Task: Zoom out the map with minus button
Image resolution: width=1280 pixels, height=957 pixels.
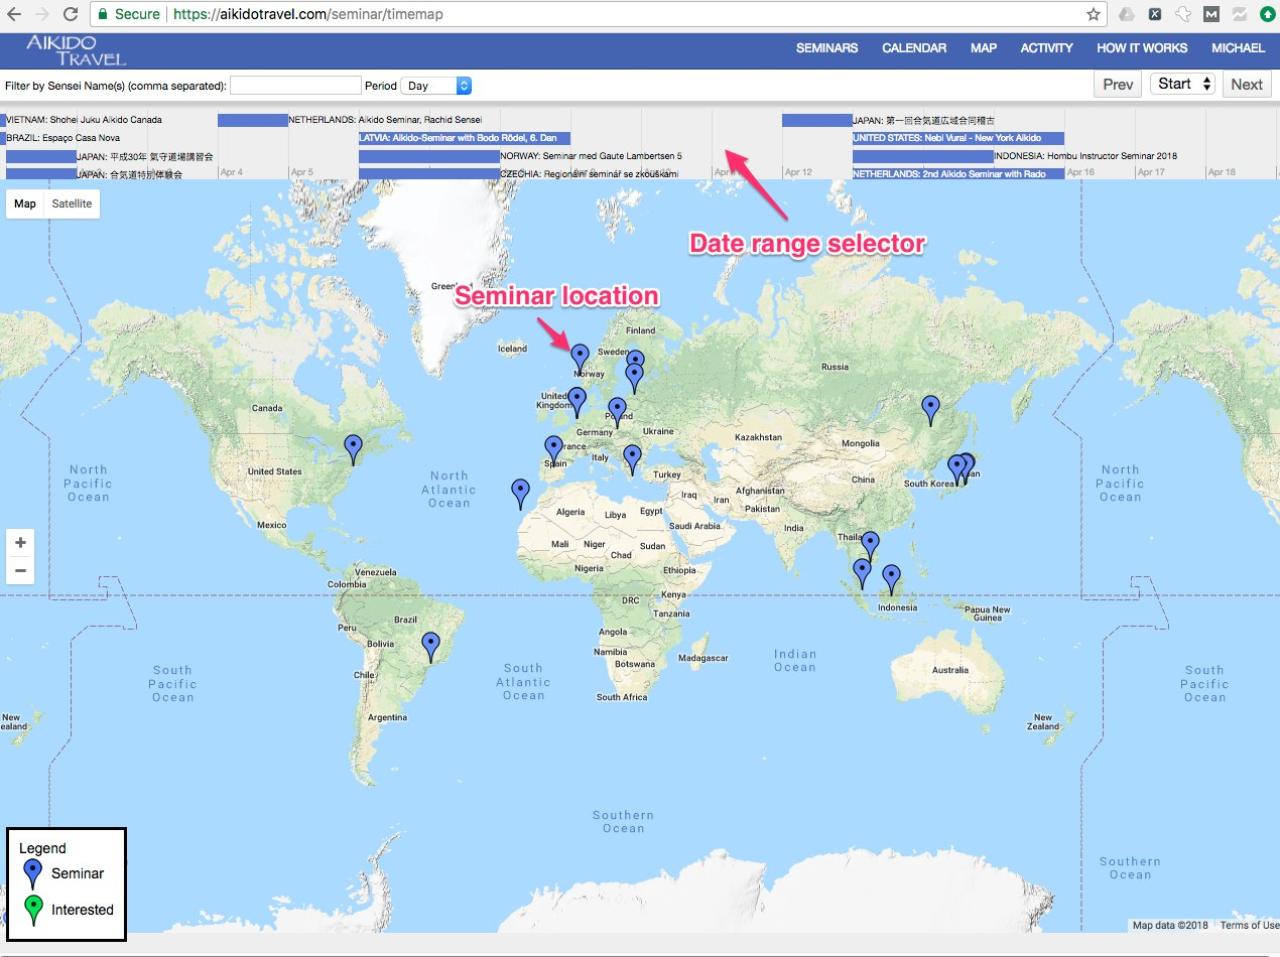Action: (20, 571)
